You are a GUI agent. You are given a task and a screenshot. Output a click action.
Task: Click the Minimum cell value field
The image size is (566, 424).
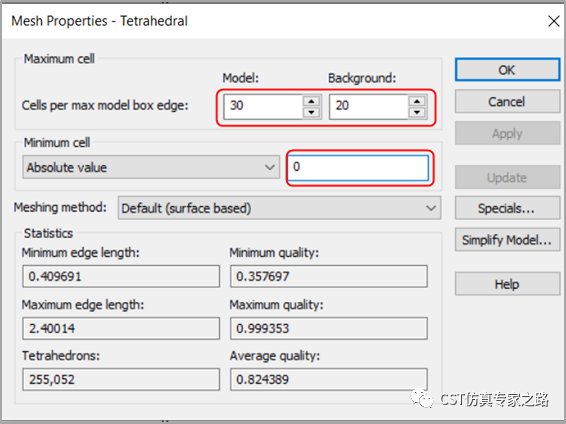coord(358,167)
